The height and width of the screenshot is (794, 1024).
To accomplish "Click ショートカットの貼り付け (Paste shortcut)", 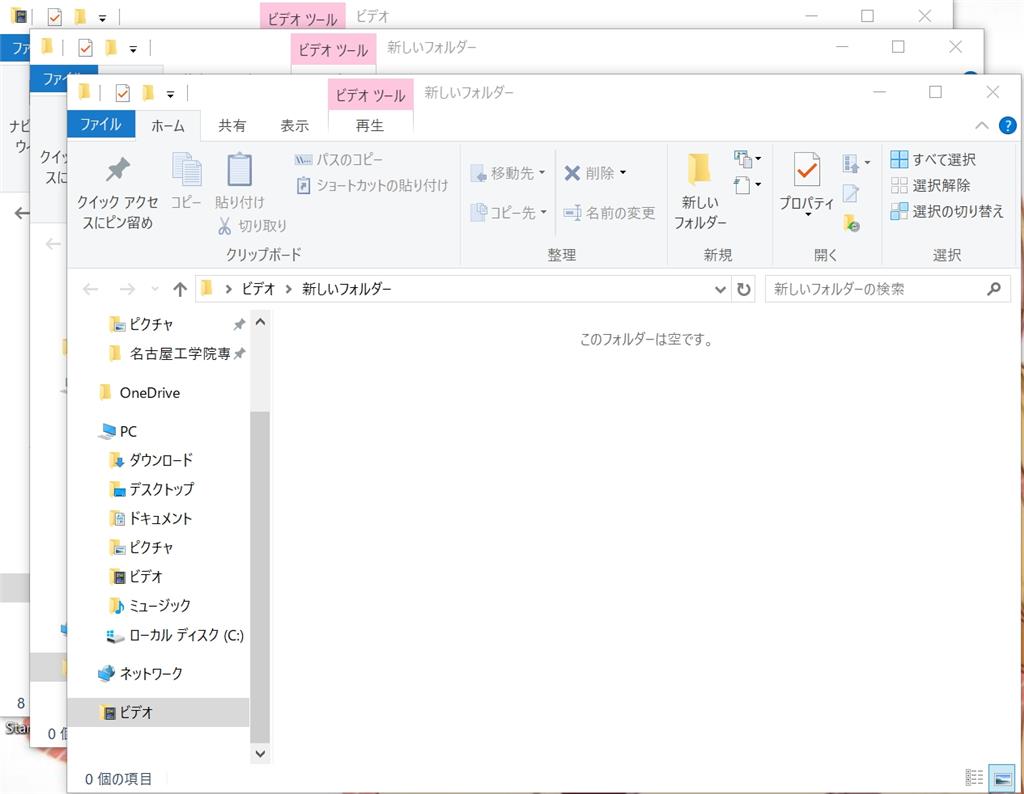I will pyautogui.click(x=372, y=185).
